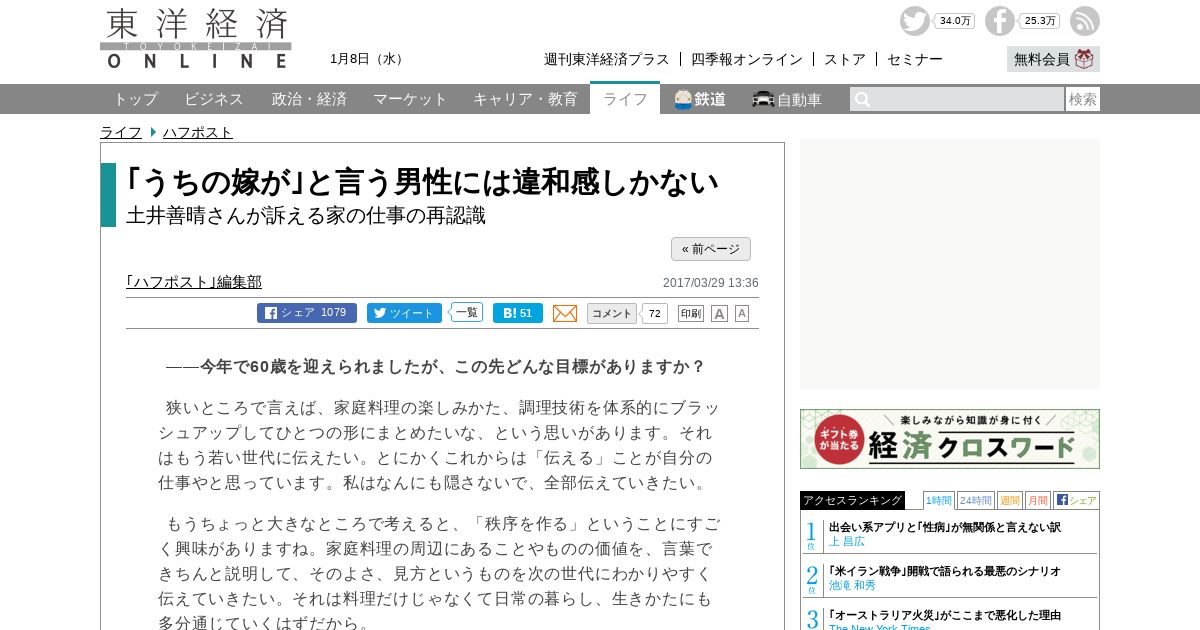Select the 週間 ranking tab
1200x630 pixels.
(x=1010, y=500)
